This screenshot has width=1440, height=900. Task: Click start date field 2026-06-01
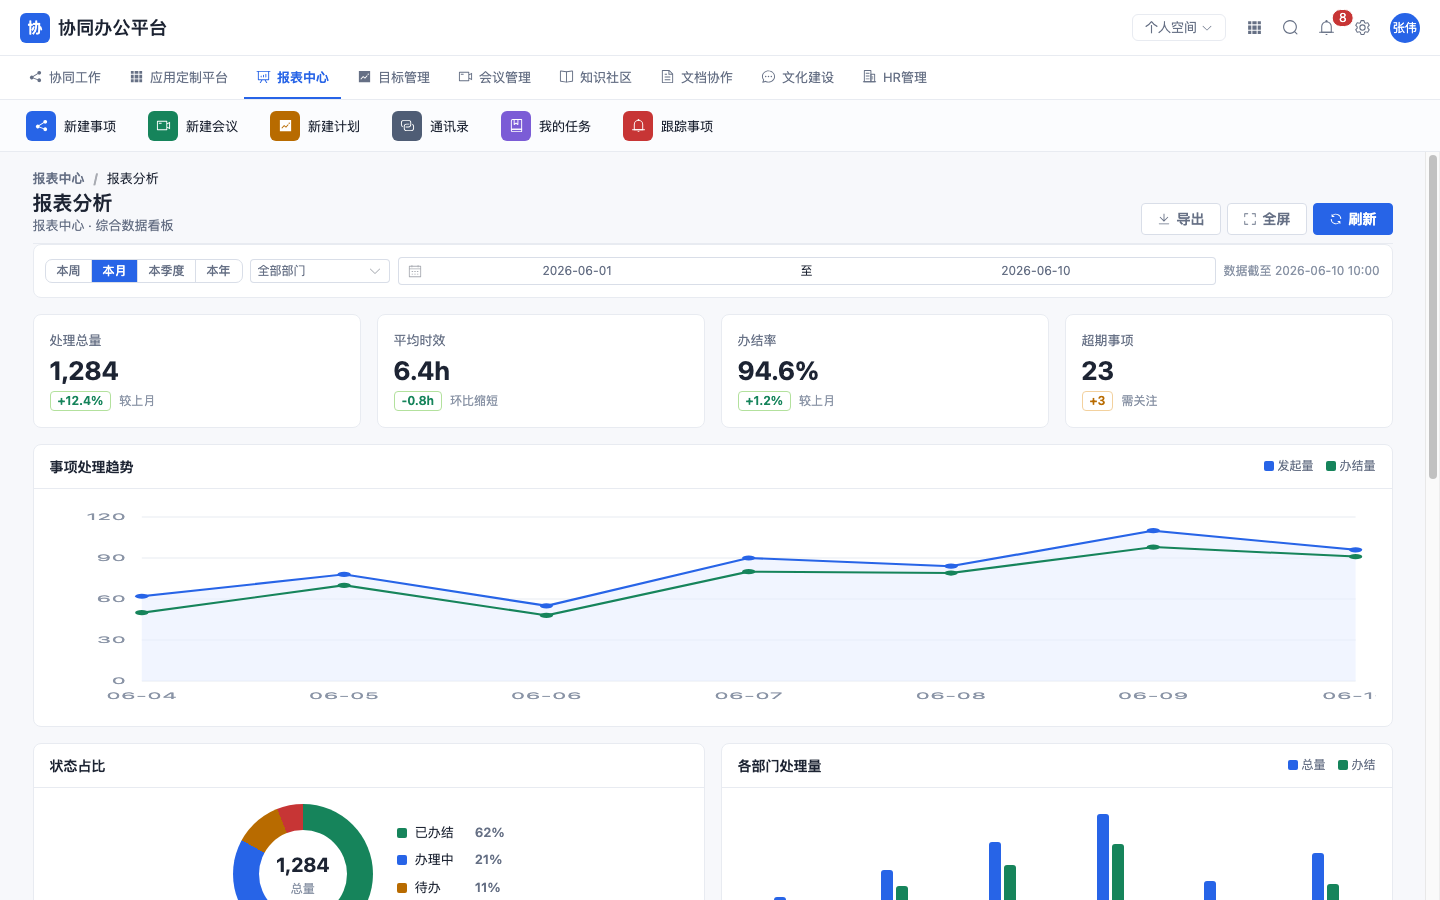[577, 271]
